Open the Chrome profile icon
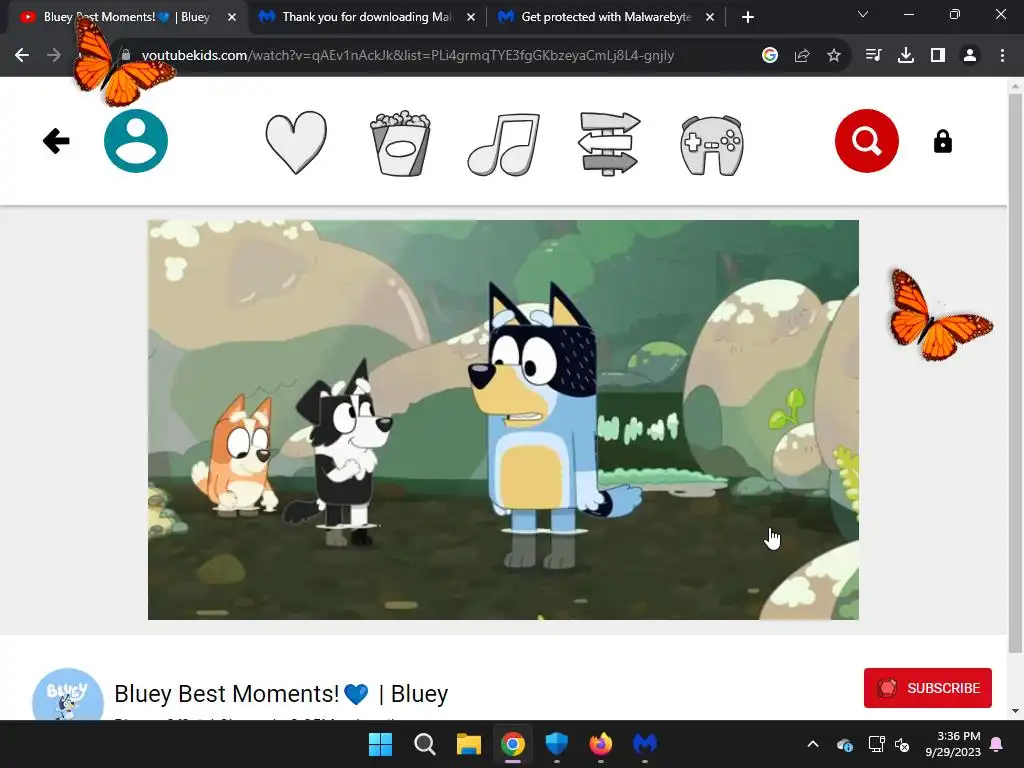Viewport: 1024px width, 768px height. click(970, 56)
